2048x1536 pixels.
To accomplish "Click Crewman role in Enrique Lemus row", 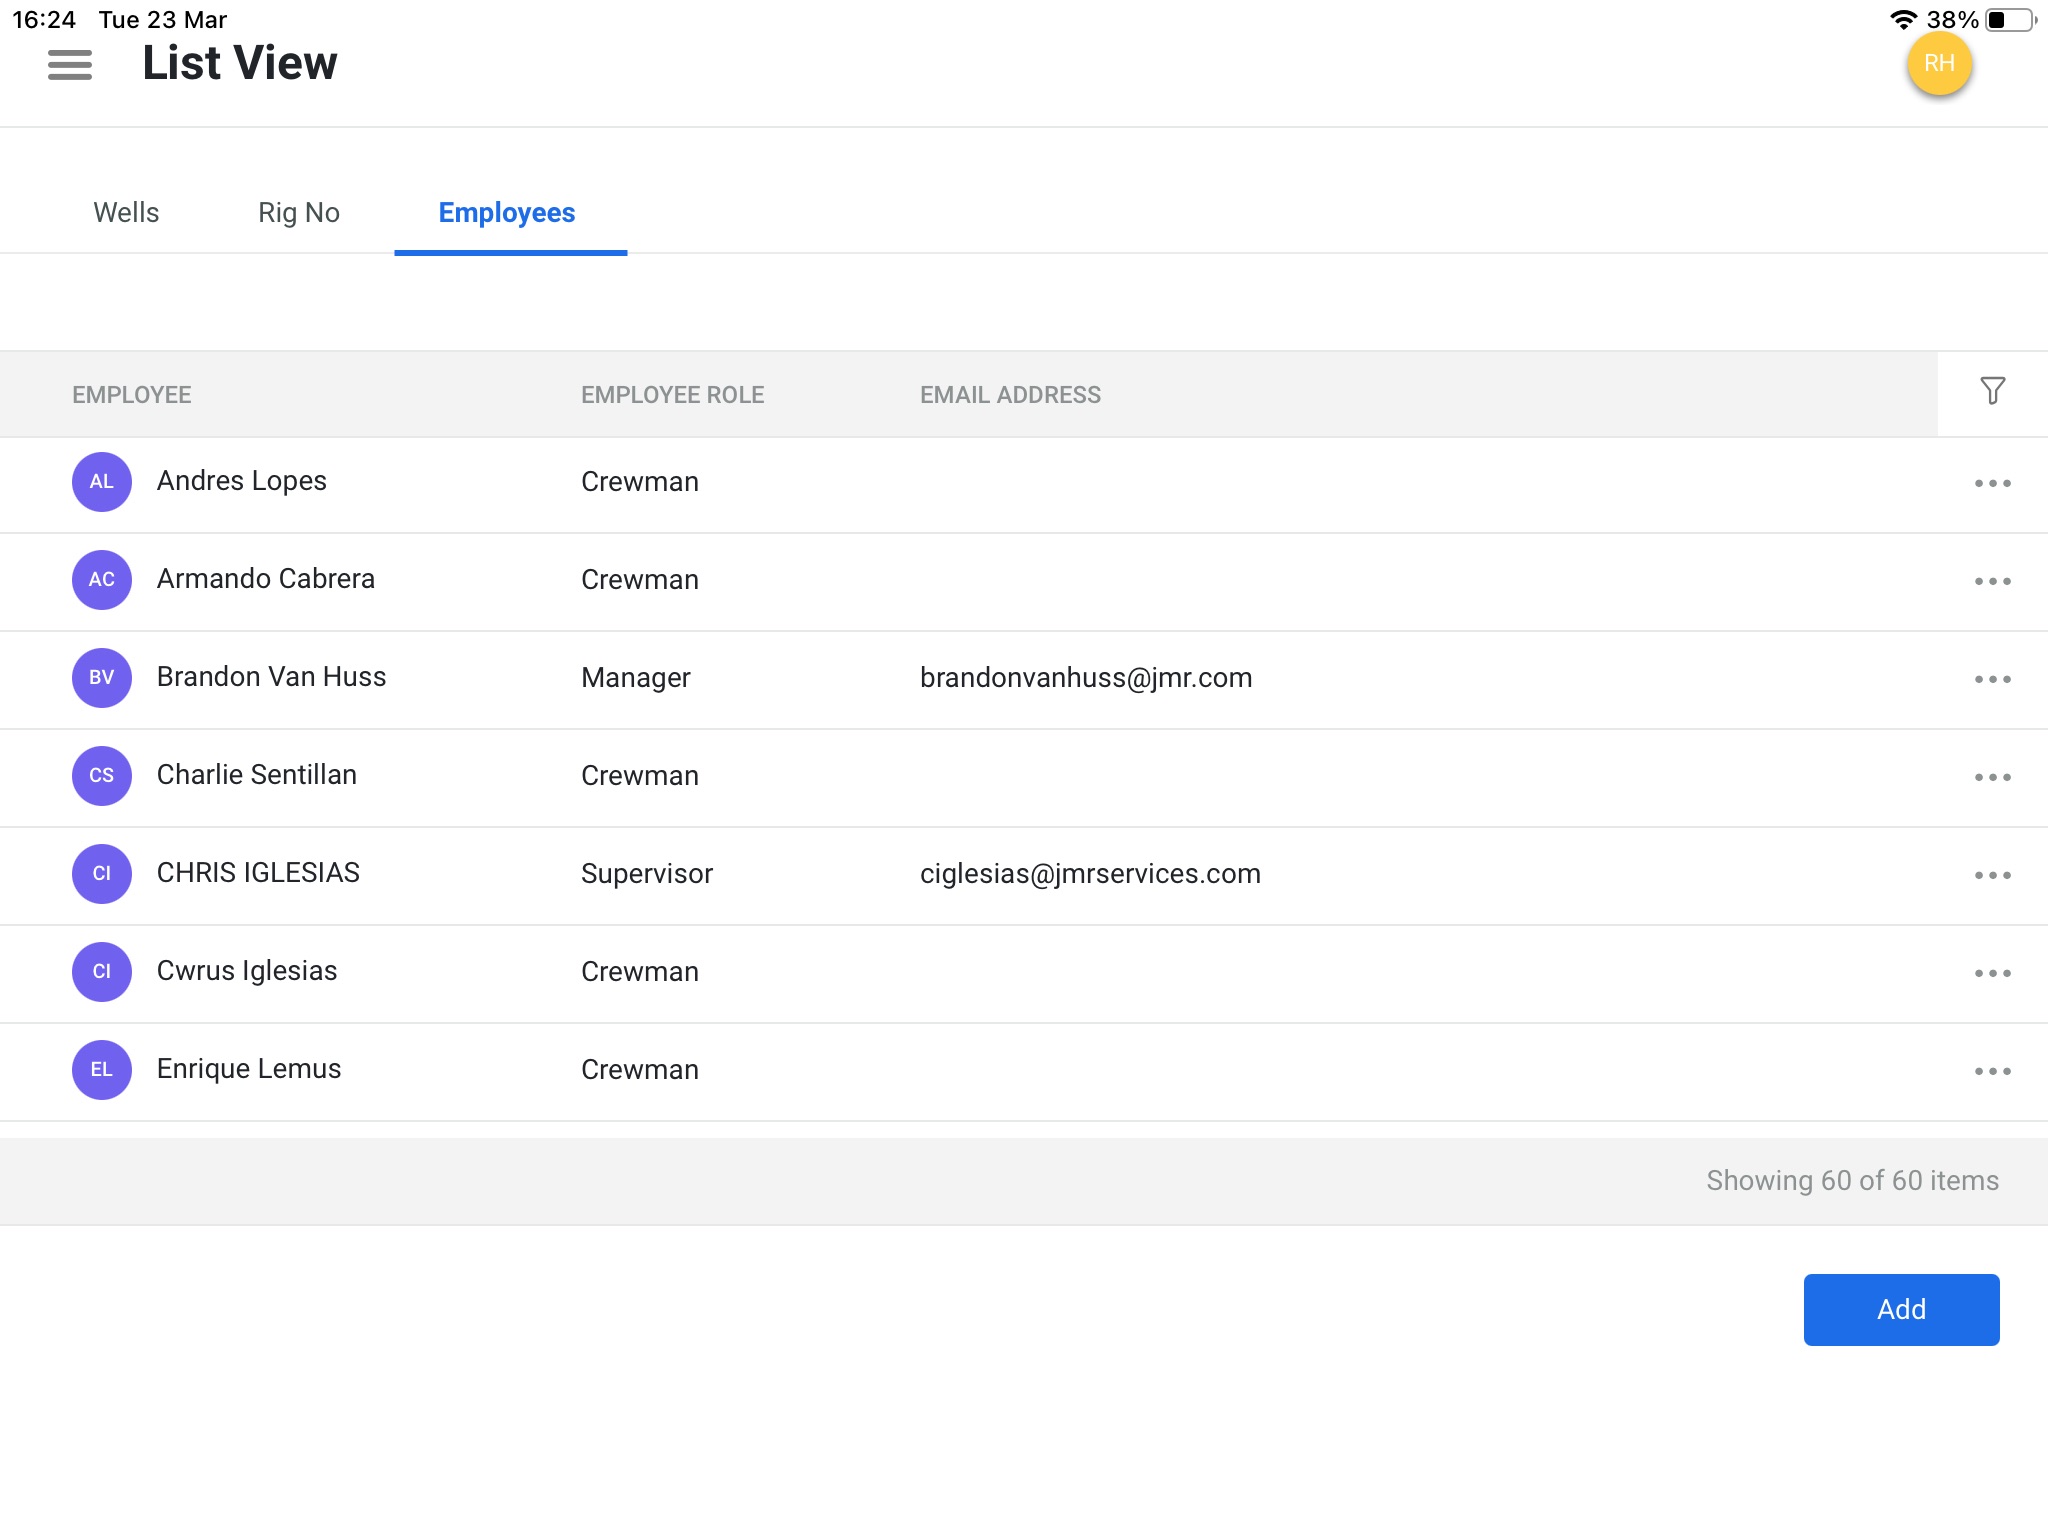I will coord(640,1070).
